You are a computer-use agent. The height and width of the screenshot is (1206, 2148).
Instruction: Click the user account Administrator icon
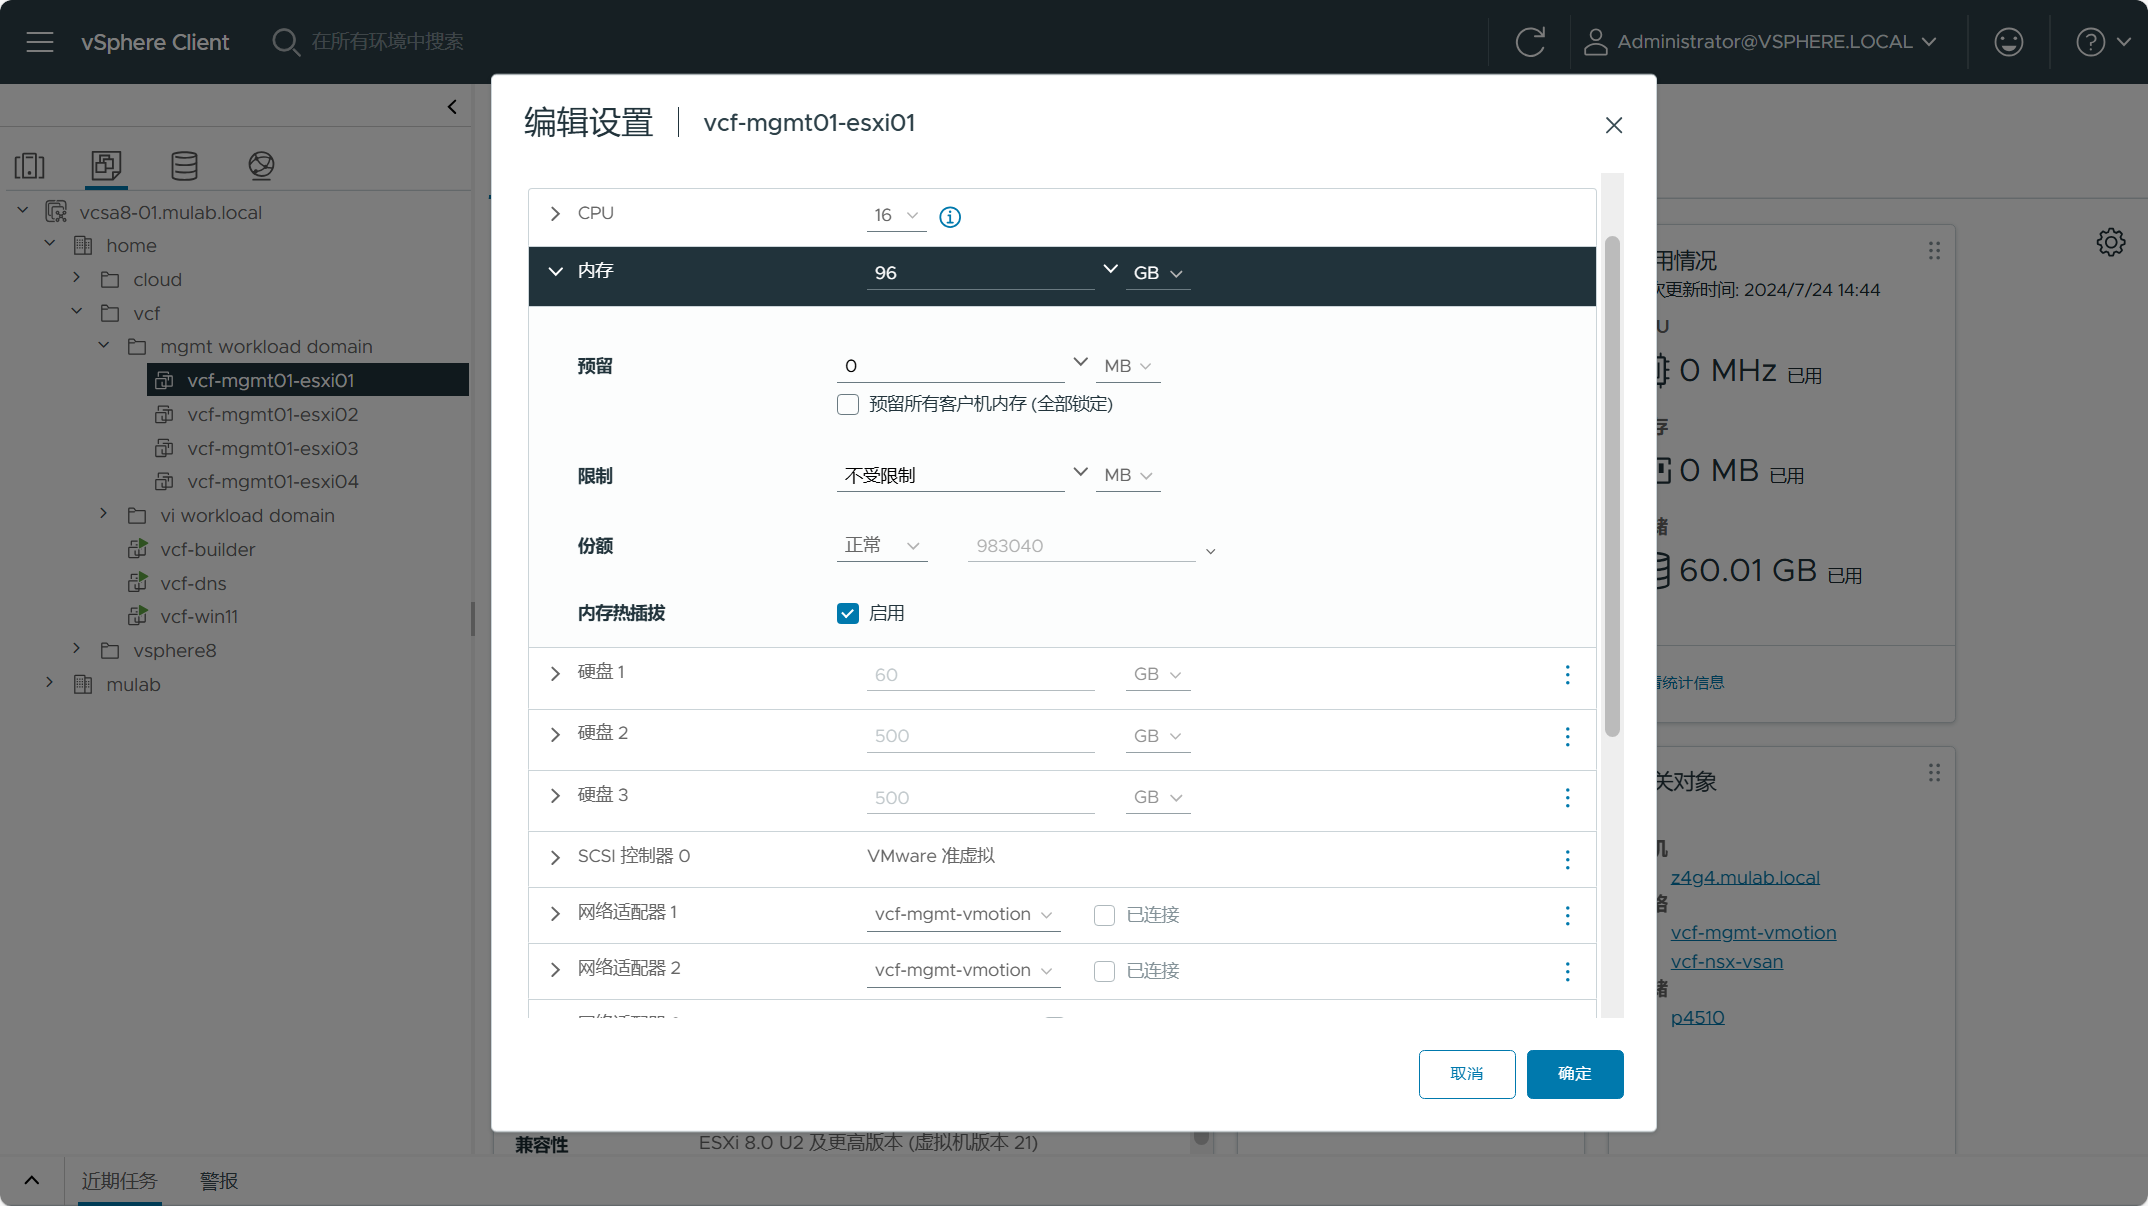click(1593, 40)
